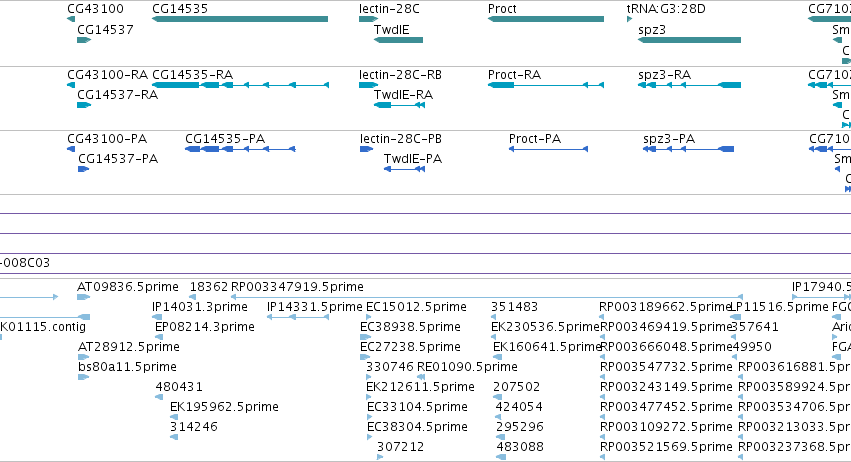
Task: Select the 314246 feature
Action: tap(174, 438)
